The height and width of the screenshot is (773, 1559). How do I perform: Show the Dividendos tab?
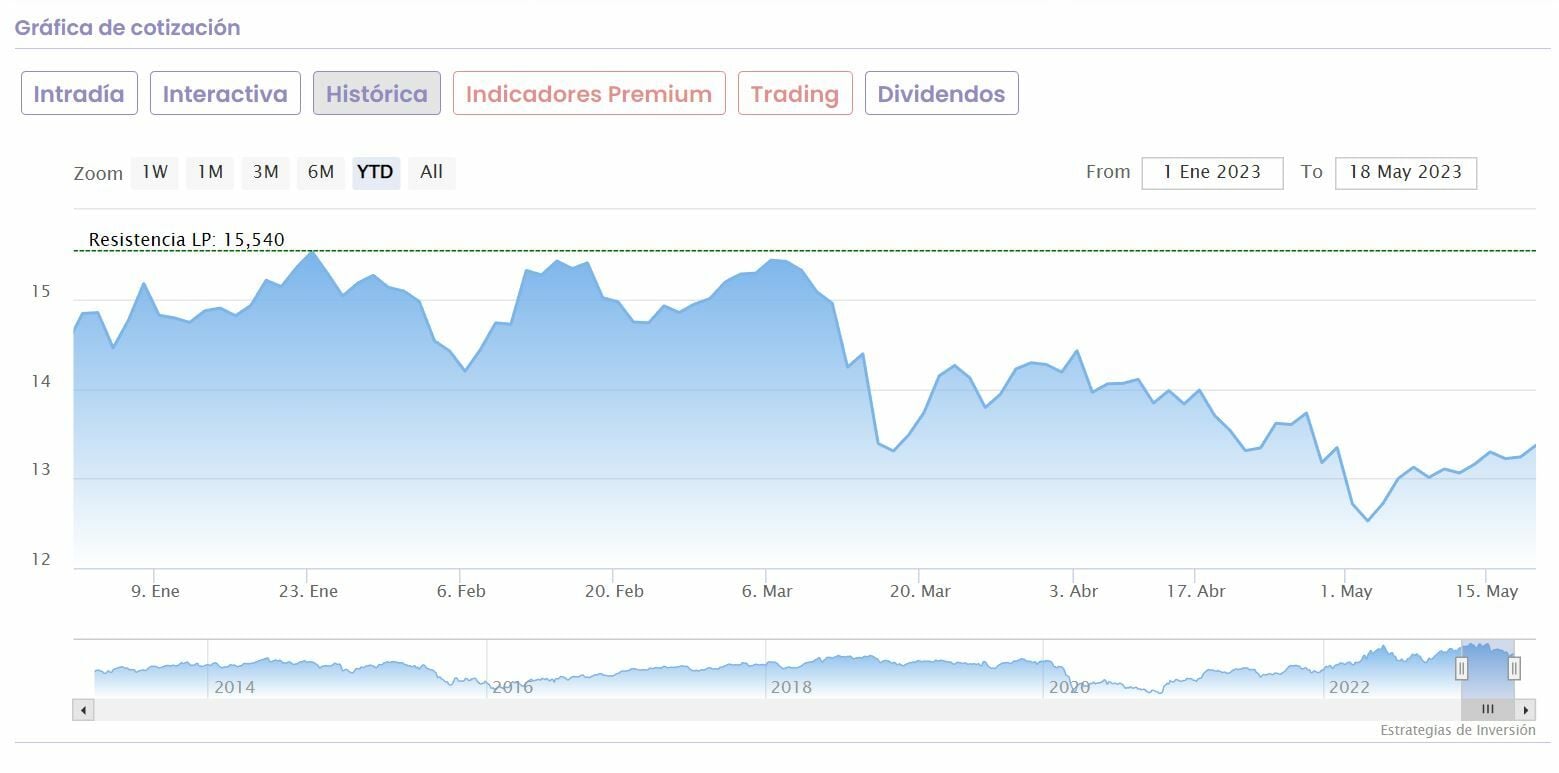(941, 94)
